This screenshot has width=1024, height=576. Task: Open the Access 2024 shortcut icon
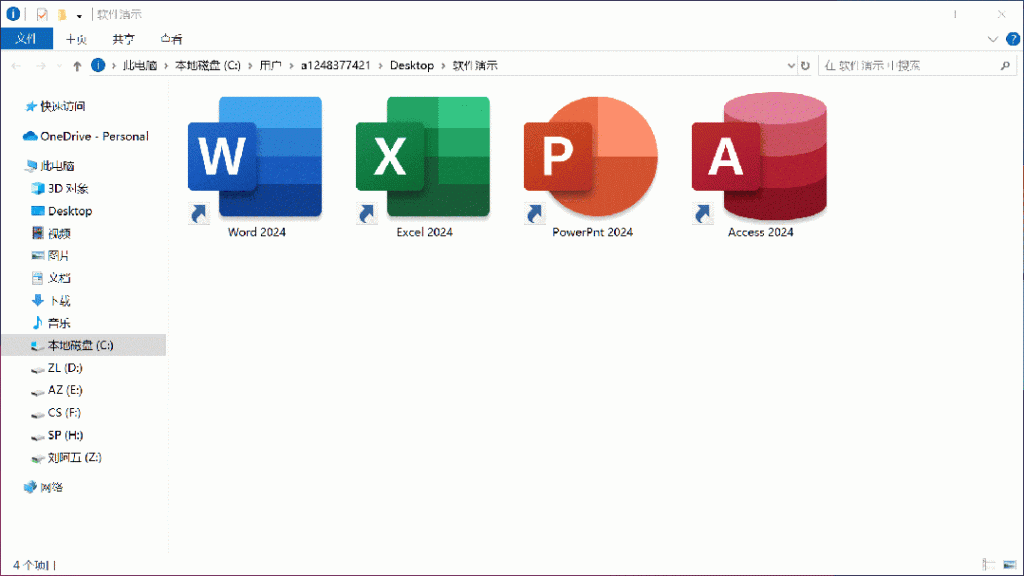(759, 157)
